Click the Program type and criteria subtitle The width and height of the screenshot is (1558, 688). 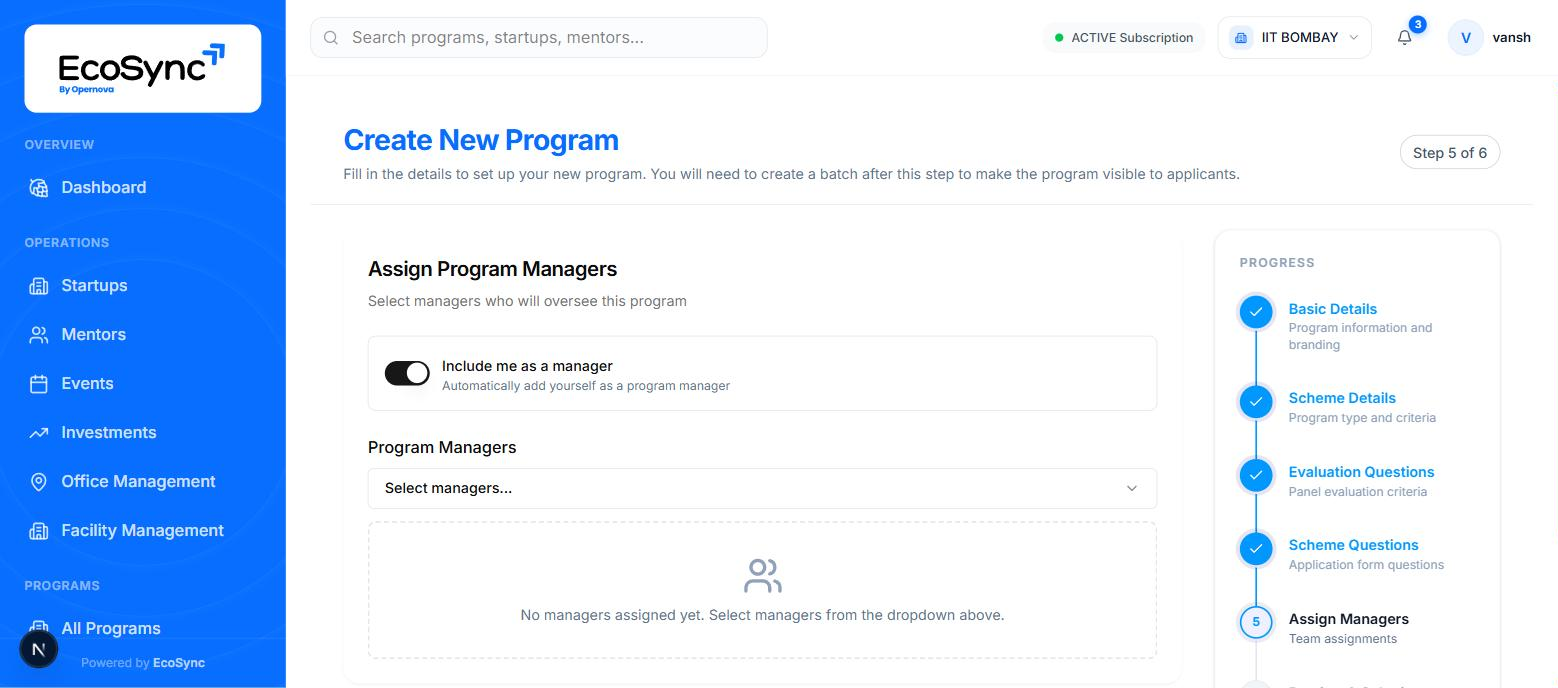pyautogui.click(x=1362, y=418)
